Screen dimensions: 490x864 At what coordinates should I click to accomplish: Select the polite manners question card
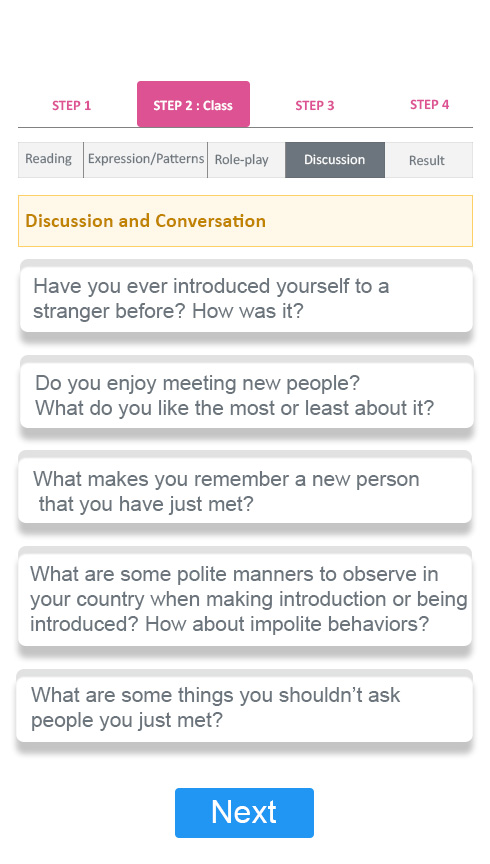click(x=245, y=600)
